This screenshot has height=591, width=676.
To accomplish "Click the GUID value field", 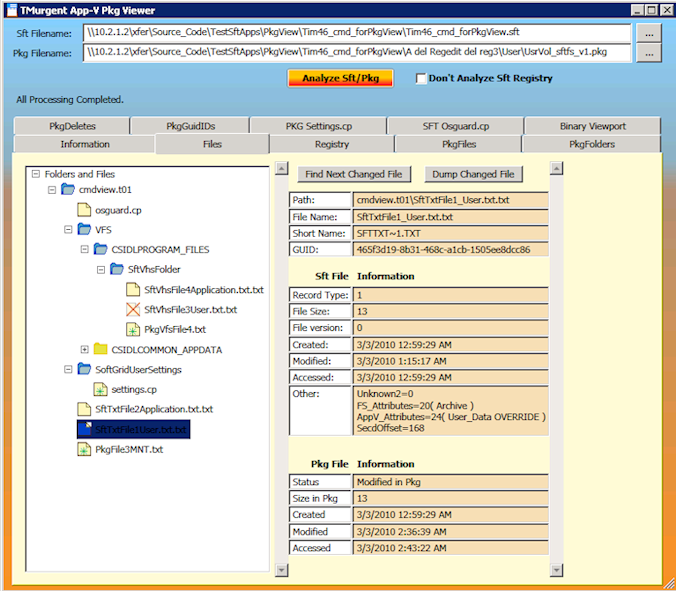I will (451, 249).
